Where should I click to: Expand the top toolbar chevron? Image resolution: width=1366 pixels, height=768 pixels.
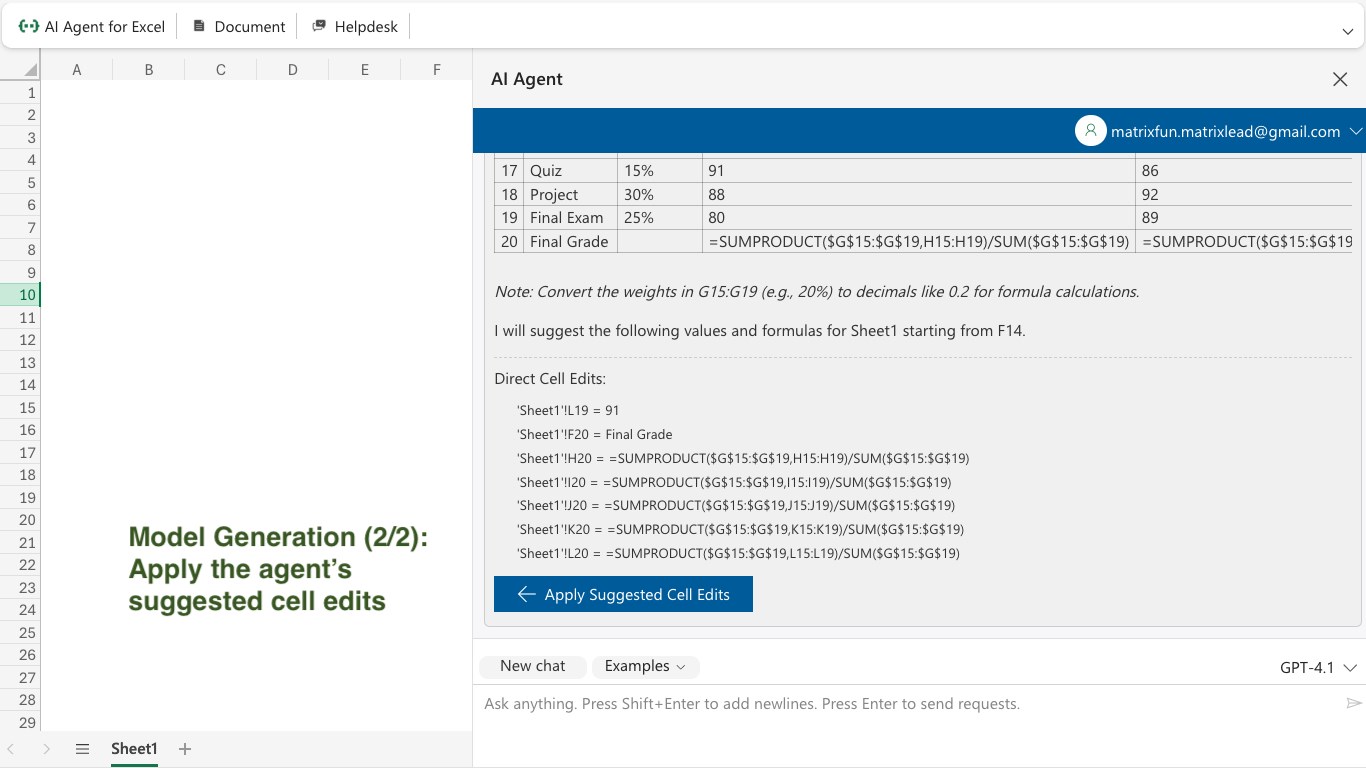tap(1347, 31)
